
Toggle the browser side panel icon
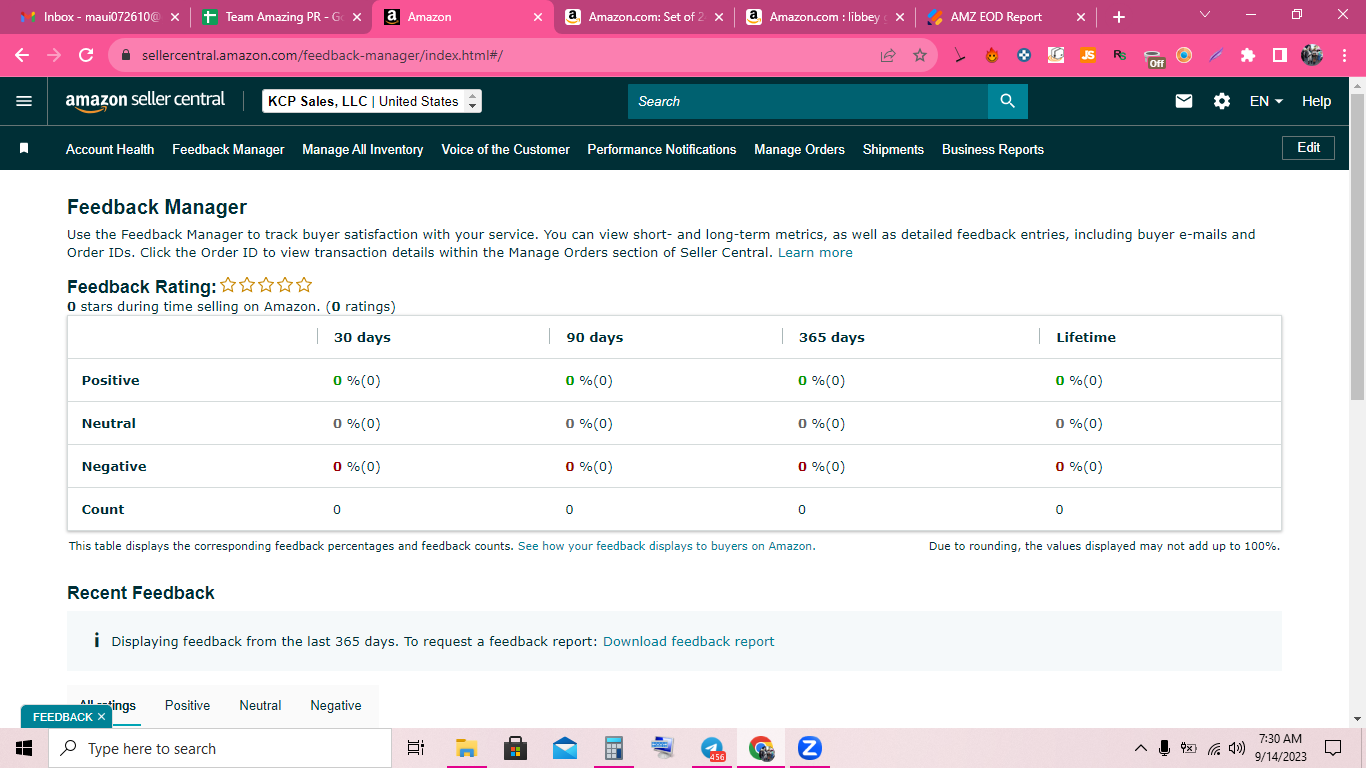(x=1279, y=55)
